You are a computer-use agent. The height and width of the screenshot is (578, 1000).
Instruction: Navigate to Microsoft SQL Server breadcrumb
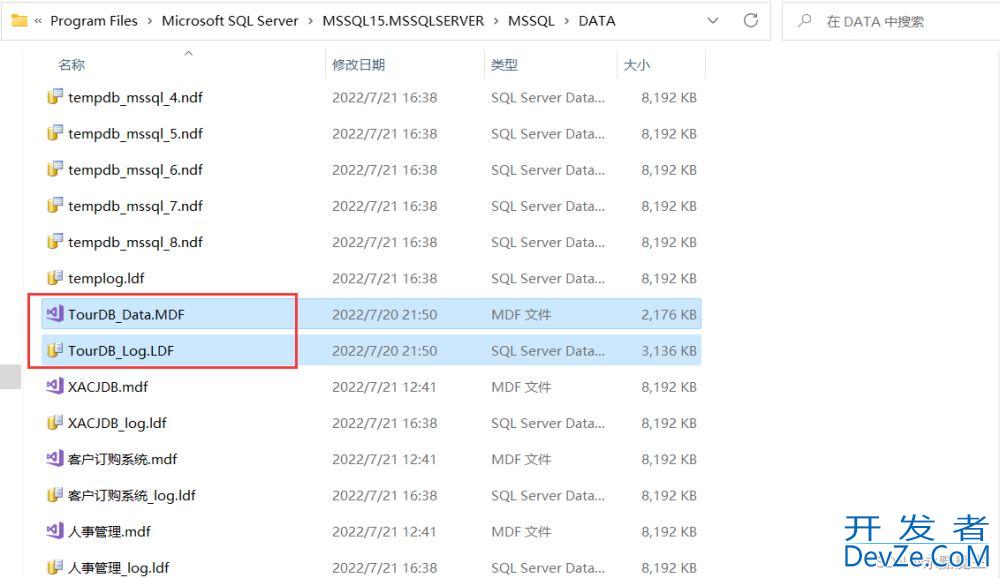click(230, 21)
